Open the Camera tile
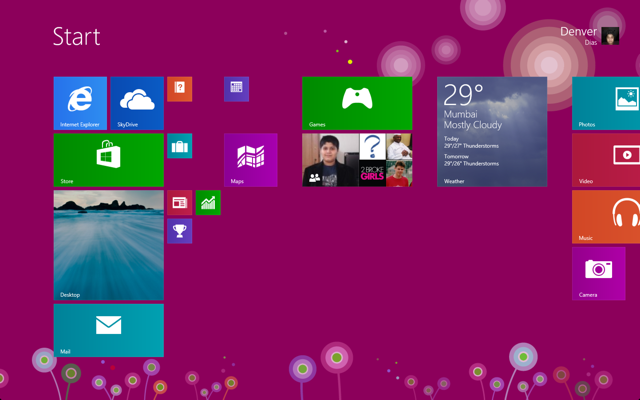 [x=599, y=273]
